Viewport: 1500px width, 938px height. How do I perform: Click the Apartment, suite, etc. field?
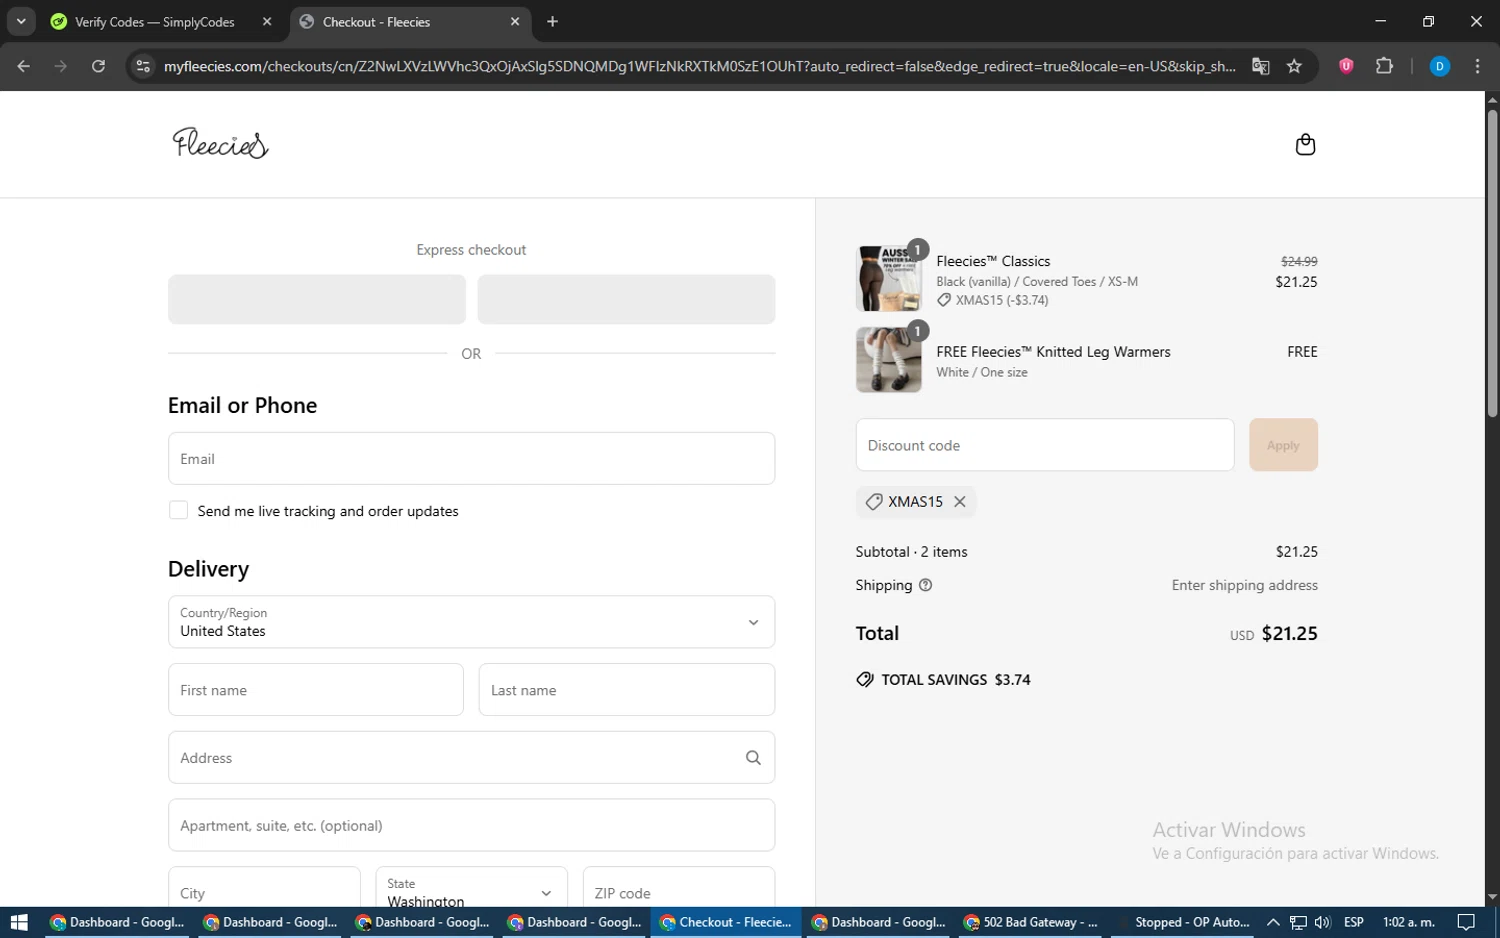(471, 825)
